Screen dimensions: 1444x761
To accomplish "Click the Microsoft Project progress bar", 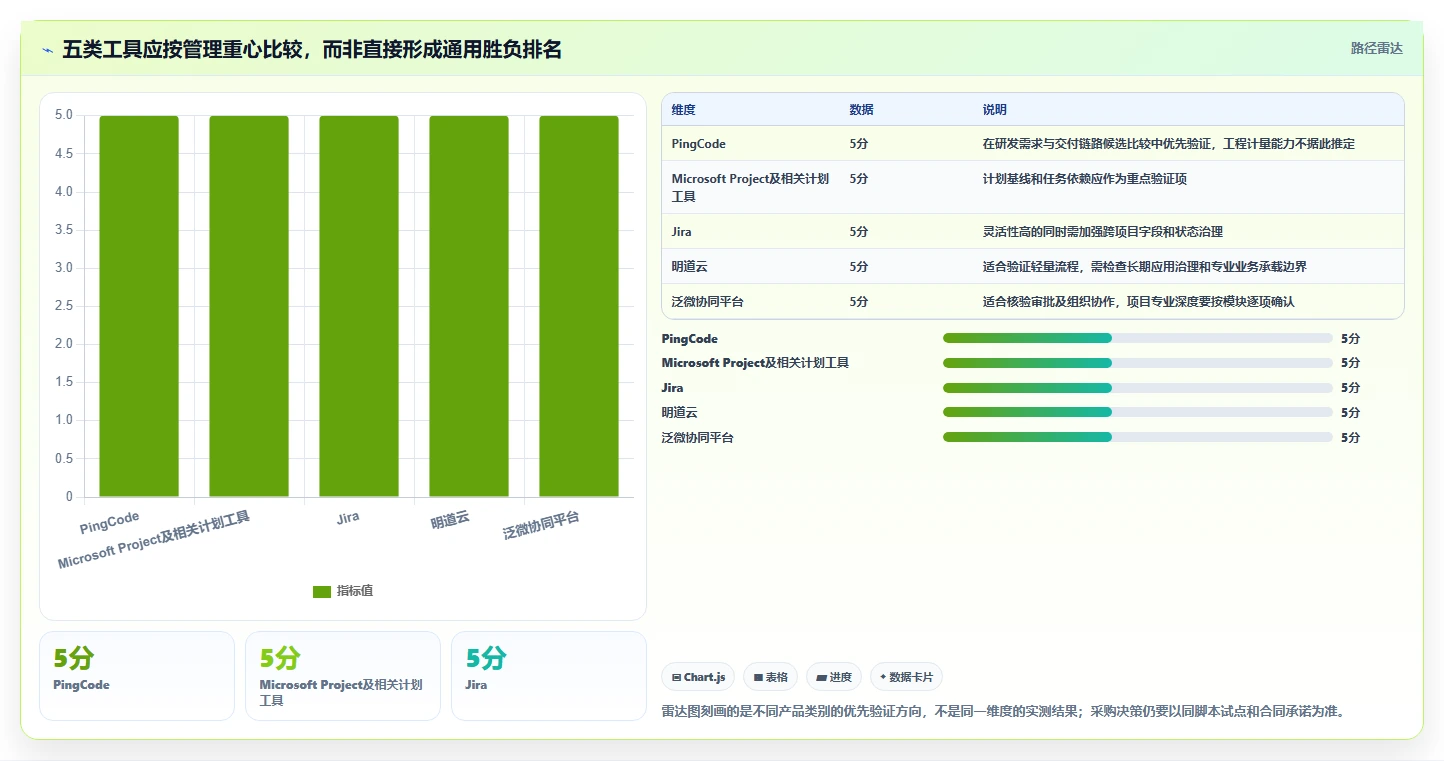I will 1138,363.
